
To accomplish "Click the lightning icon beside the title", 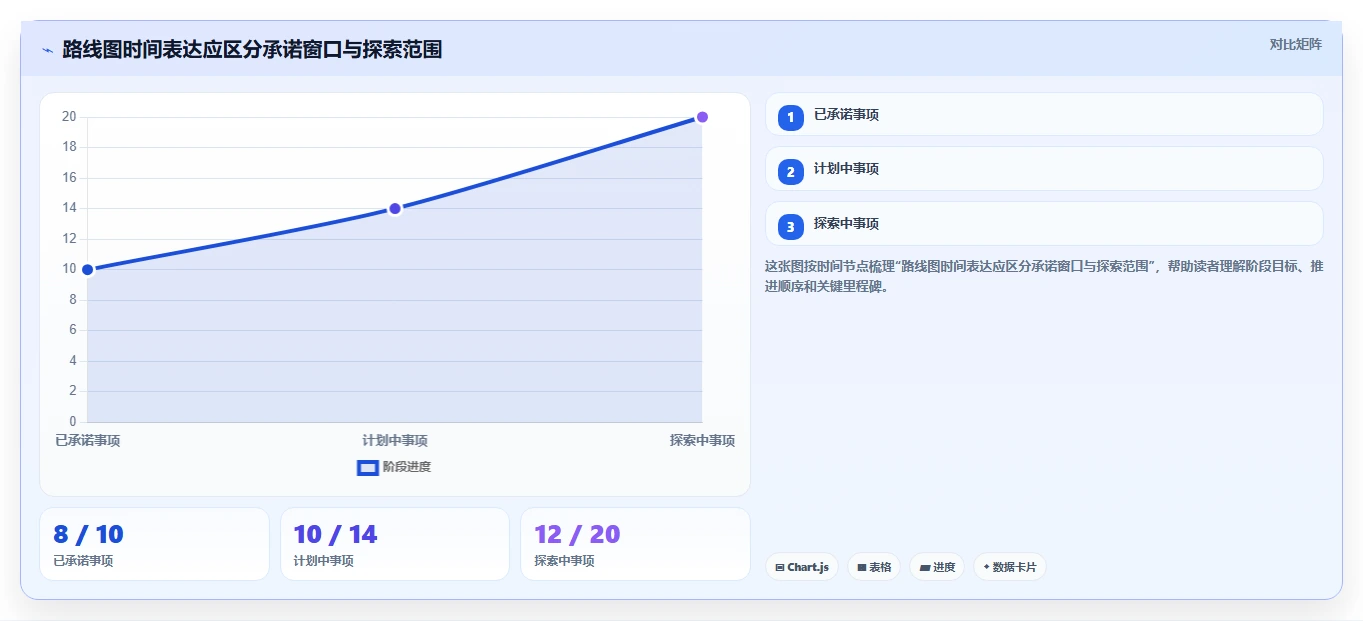I will pyautogui.click(x=47, y=50).
